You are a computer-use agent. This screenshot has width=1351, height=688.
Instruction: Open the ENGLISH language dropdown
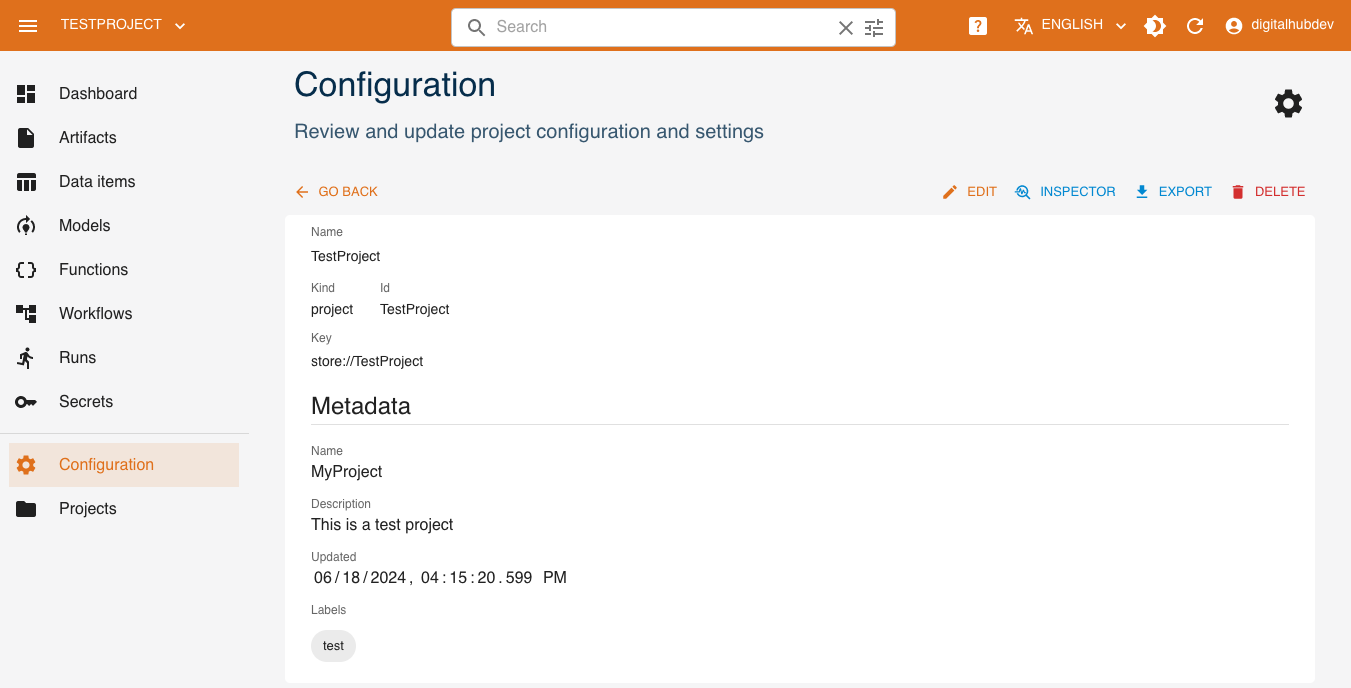coord(1070,25)
